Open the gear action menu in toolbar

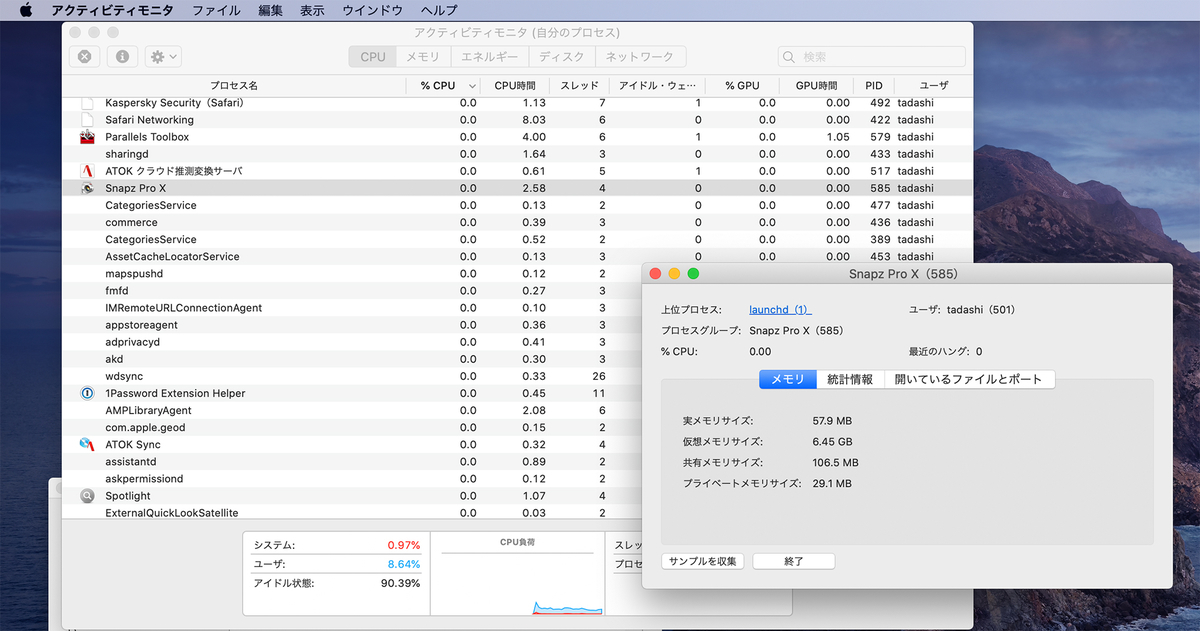(163, 57)
